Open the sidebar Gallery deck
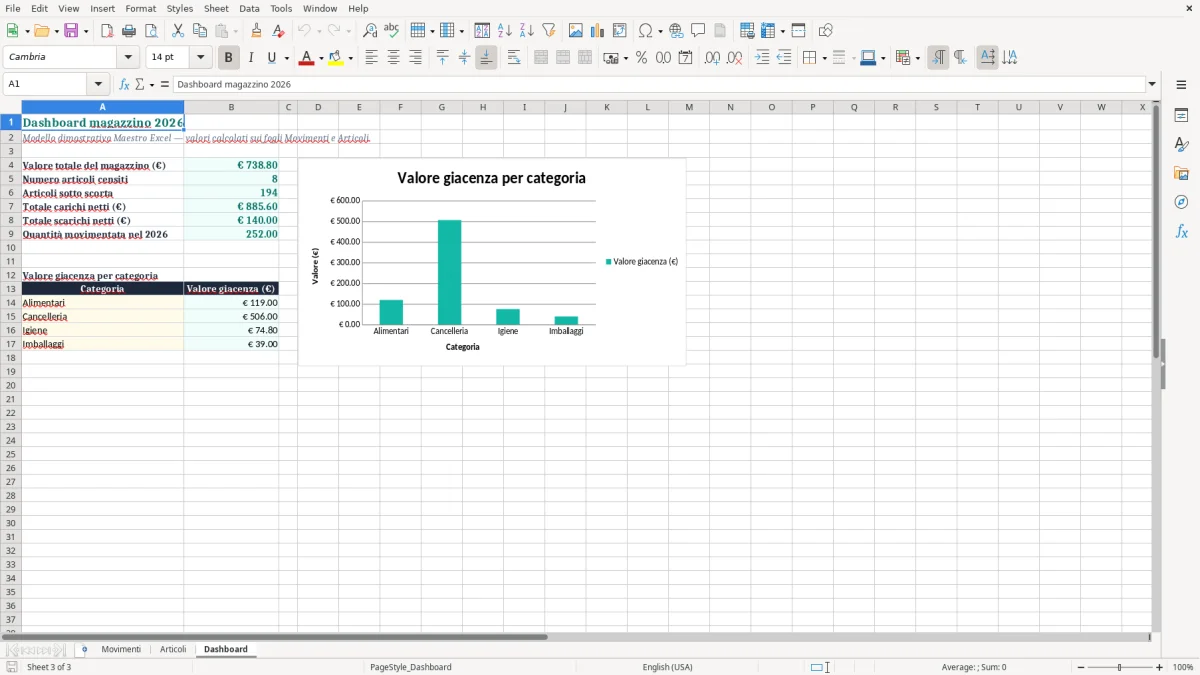1200x675 pixels. click(1181, 173)
